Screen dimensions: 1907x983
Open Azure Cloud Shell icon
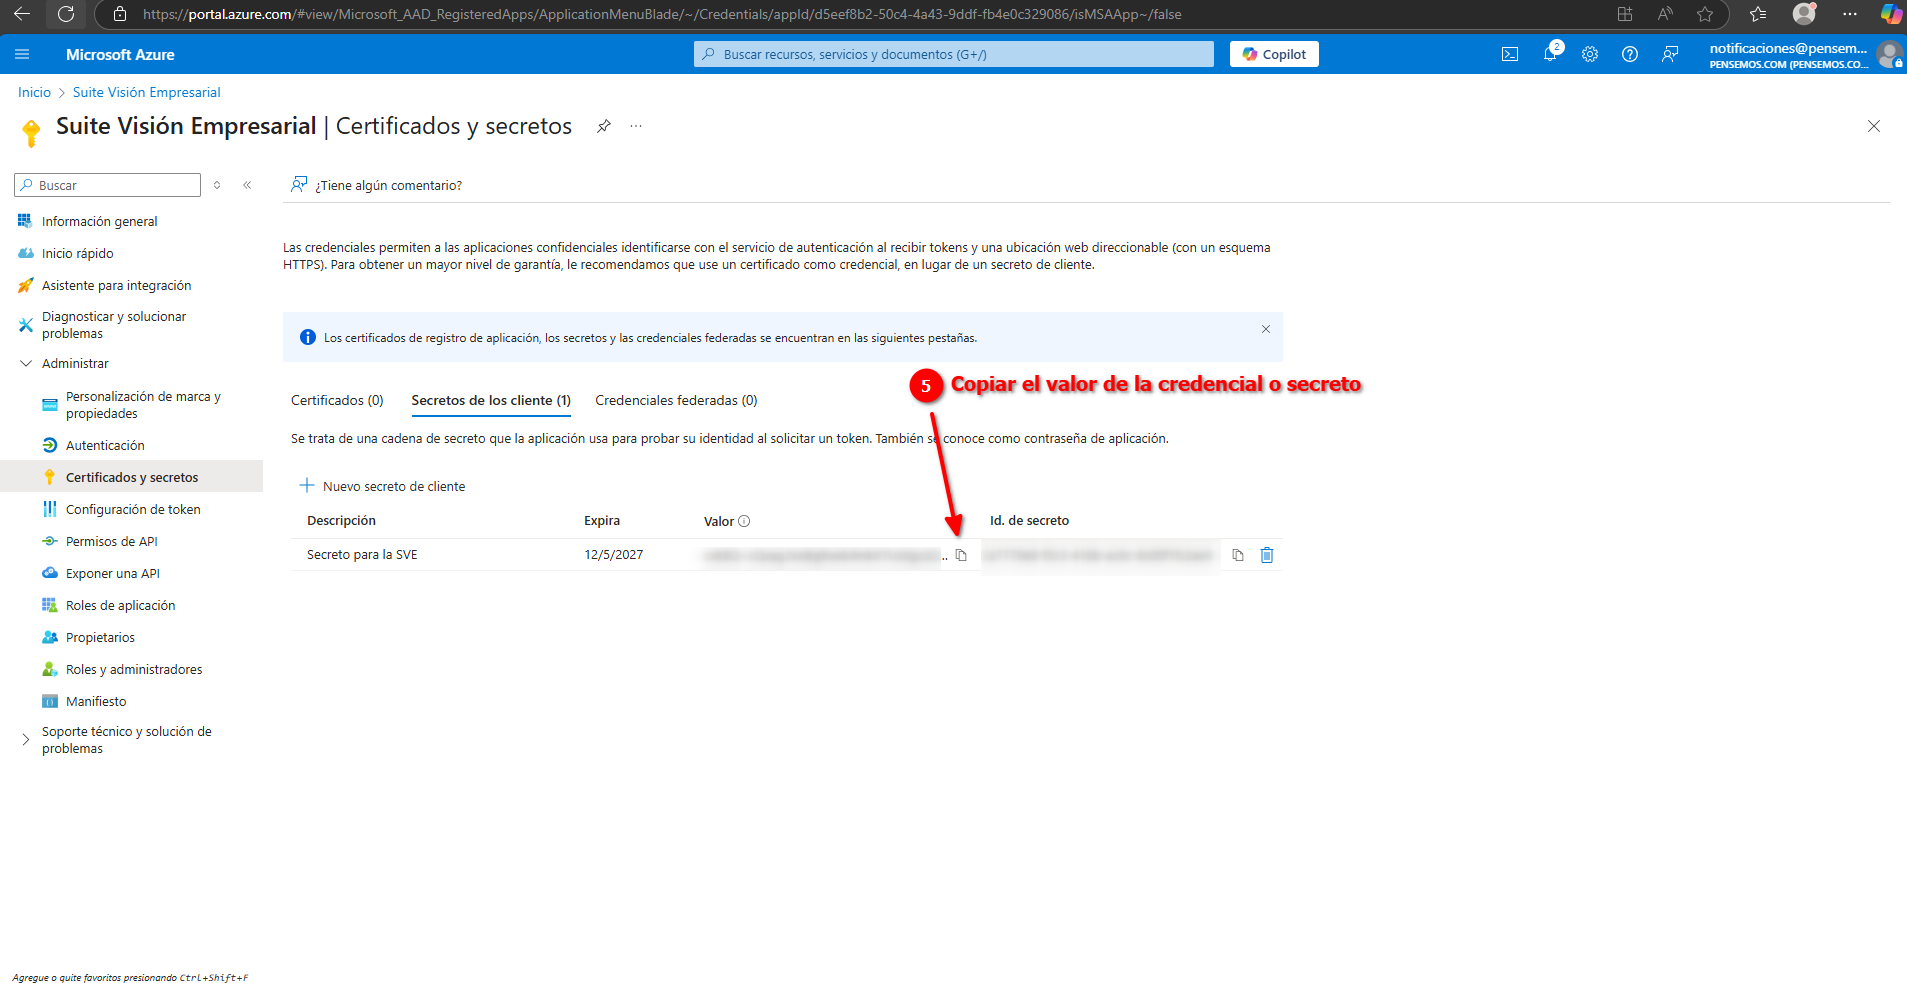(x=1510, y=54)
